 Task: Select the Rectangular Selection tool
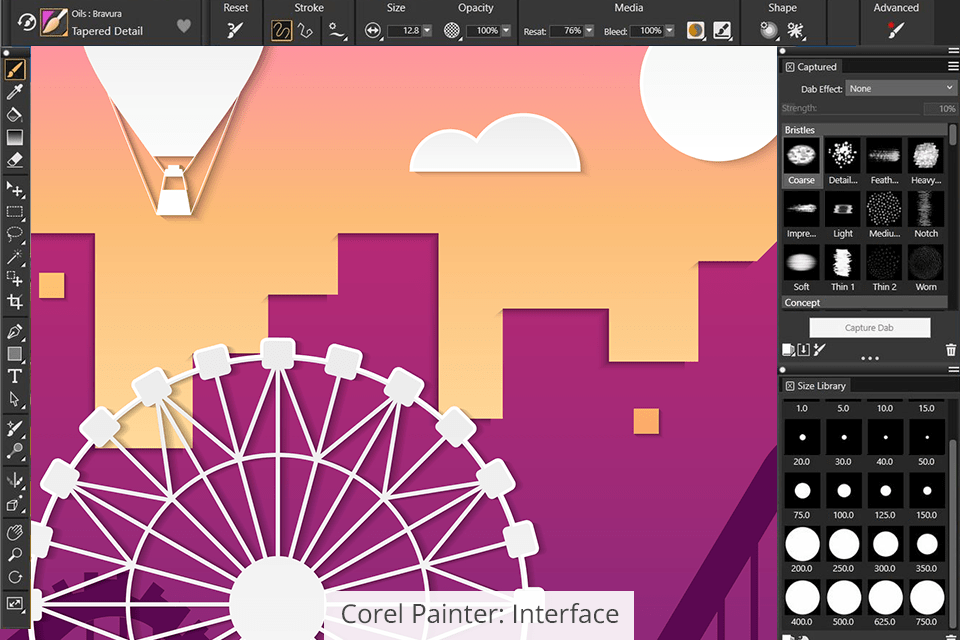pos(15,212)
